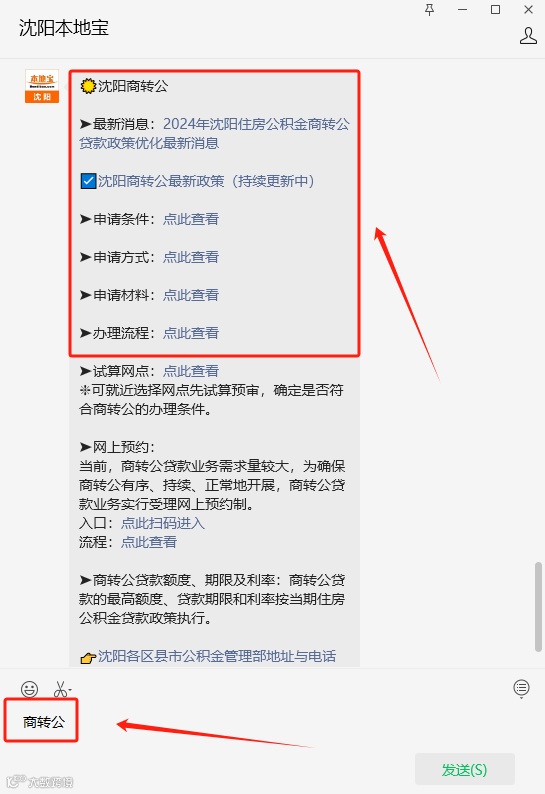Click the 沈阳本地宝 avatar
545x794 pixels.
pyautogui.click(x=42, y=86)
